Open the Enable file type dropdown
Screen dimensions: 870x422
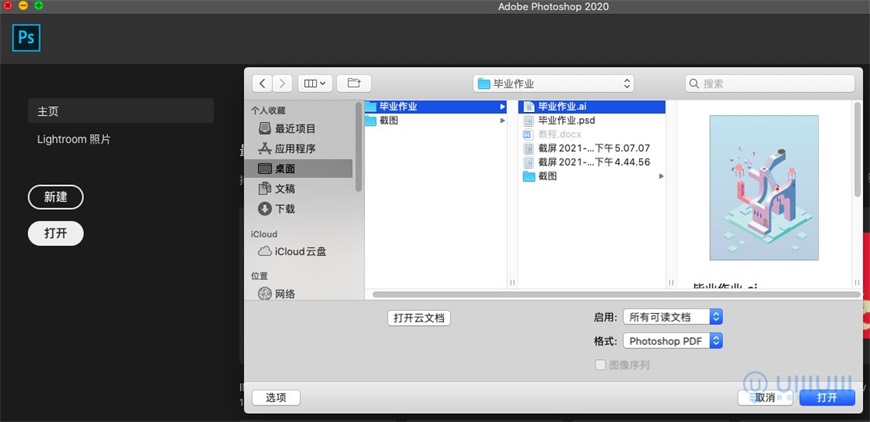[672, 317]
